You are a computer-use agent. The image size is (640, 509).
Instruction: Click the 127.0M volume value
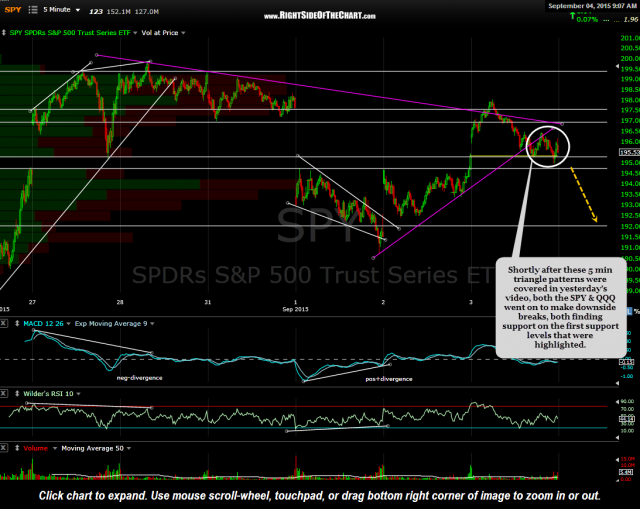147,11
